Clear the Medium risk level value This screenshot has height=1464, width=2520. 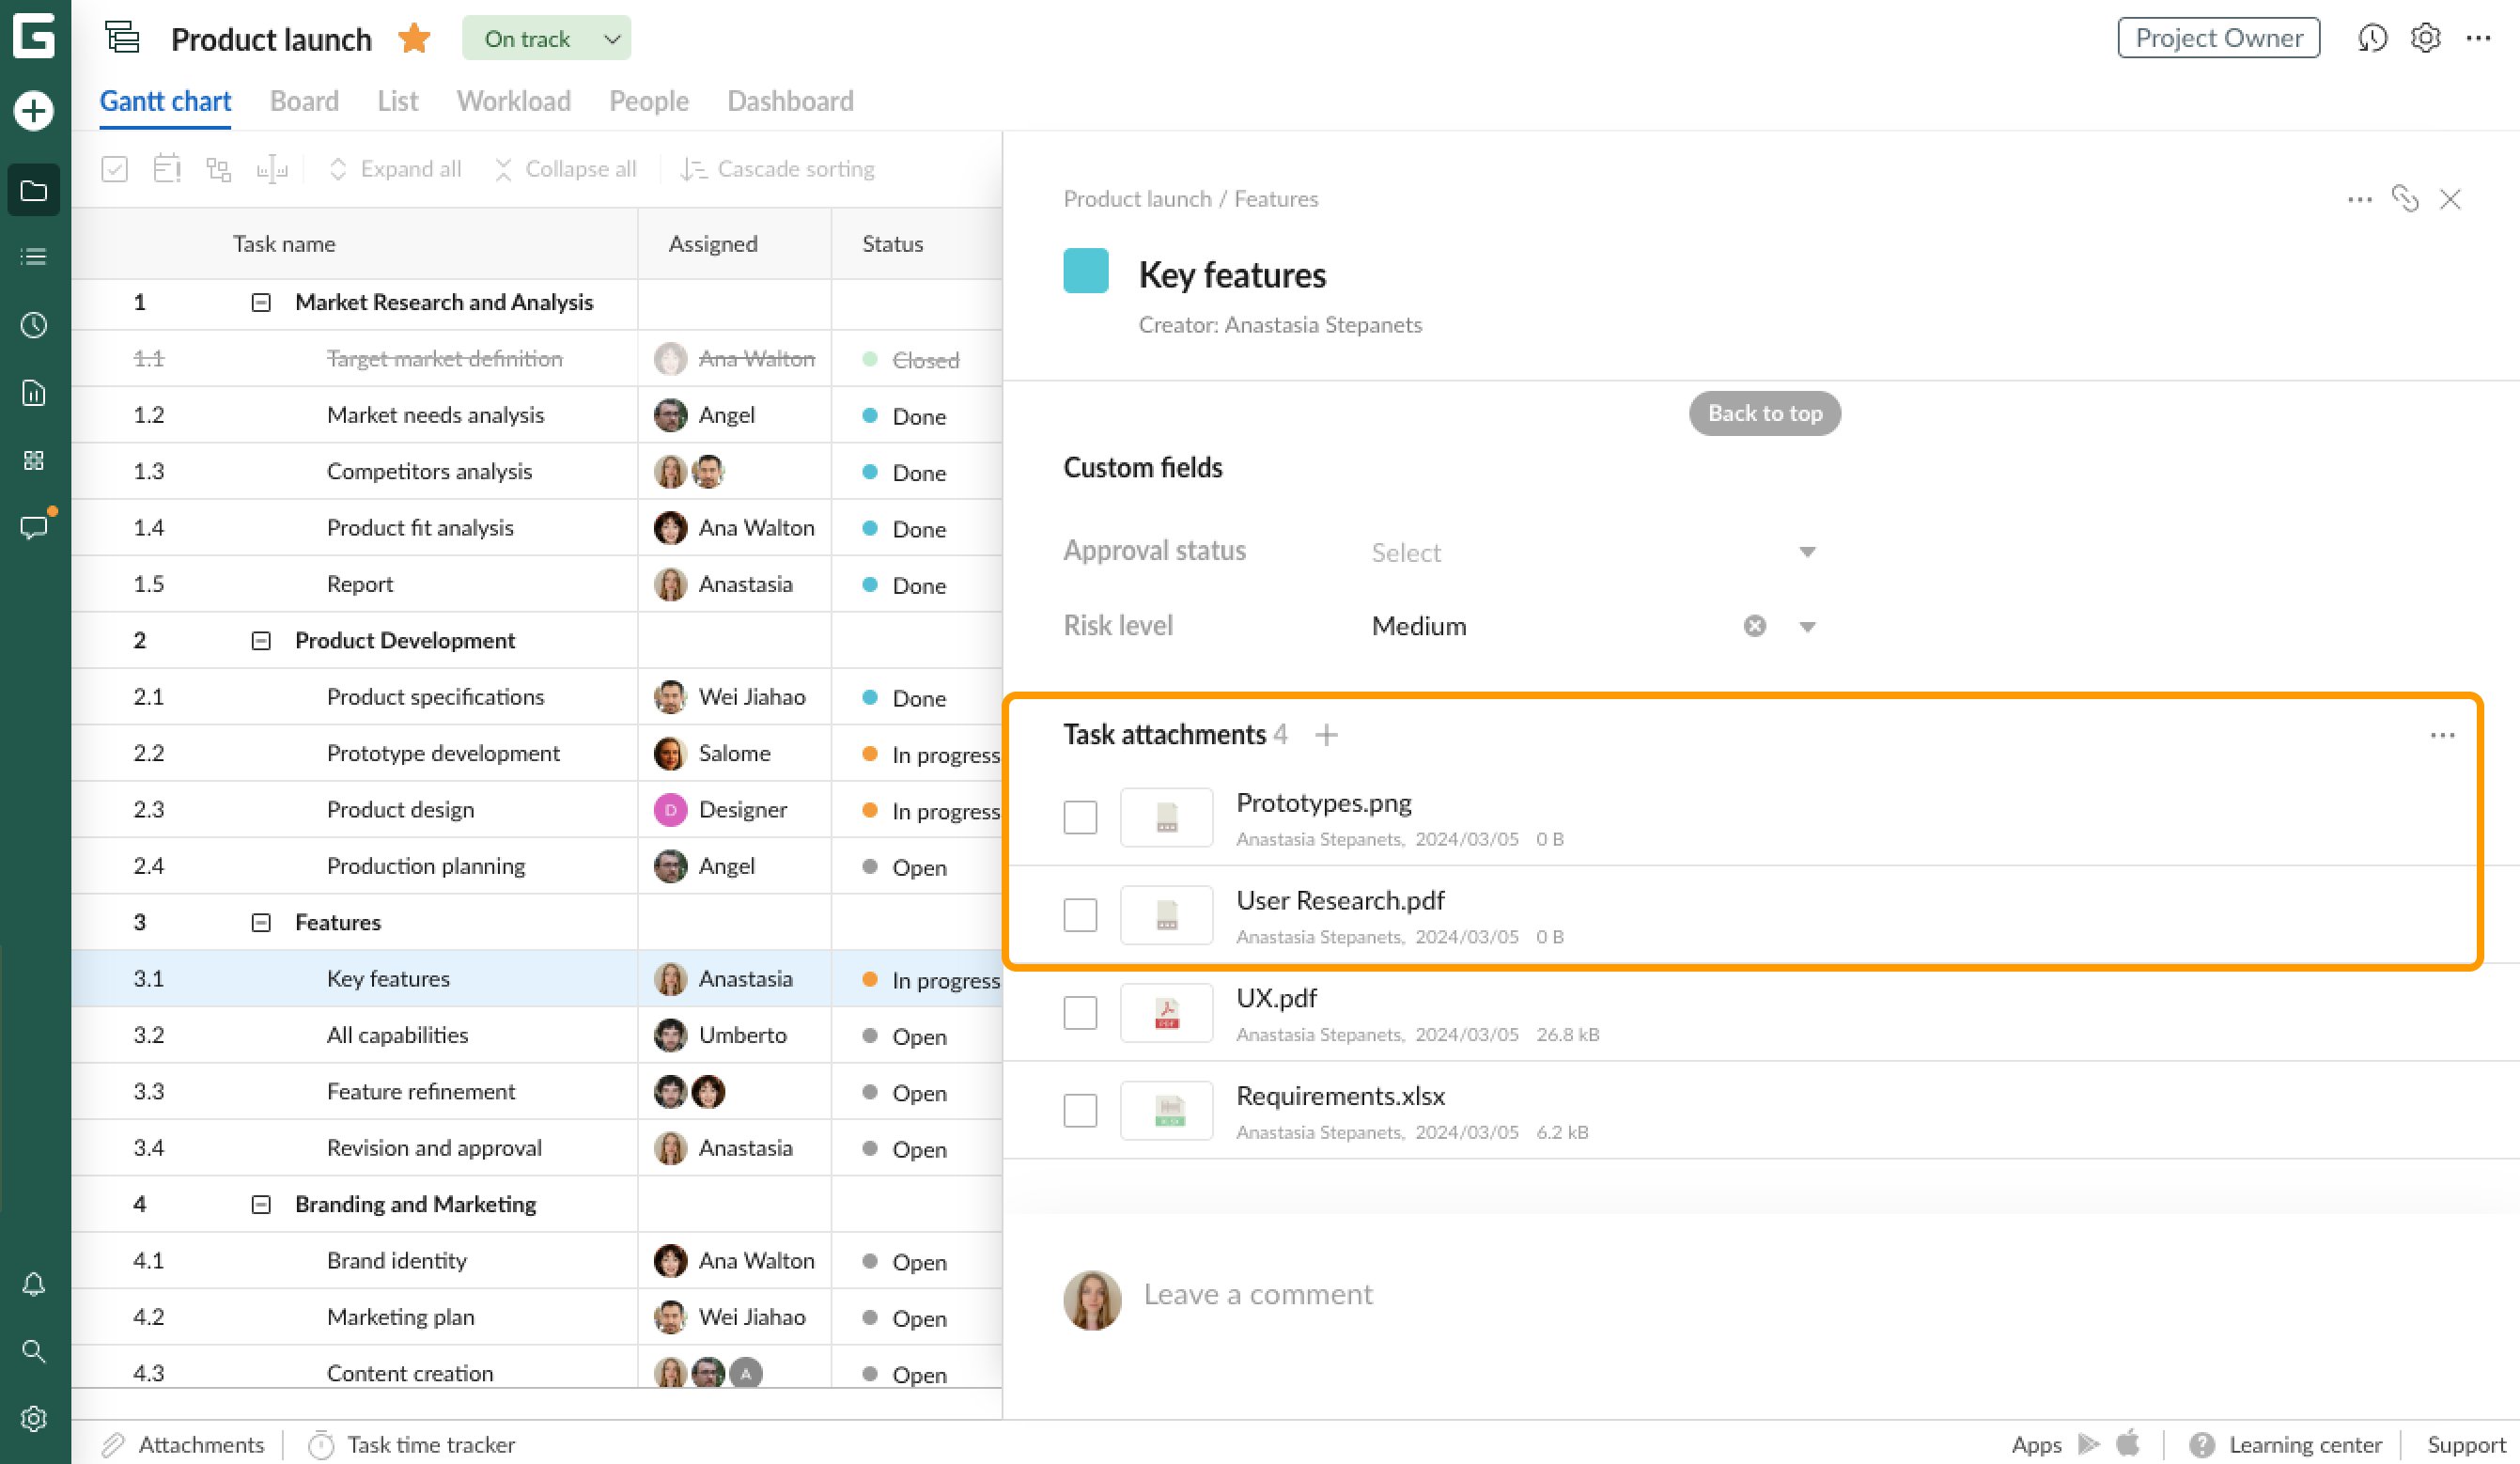(x=1755, y=625)
